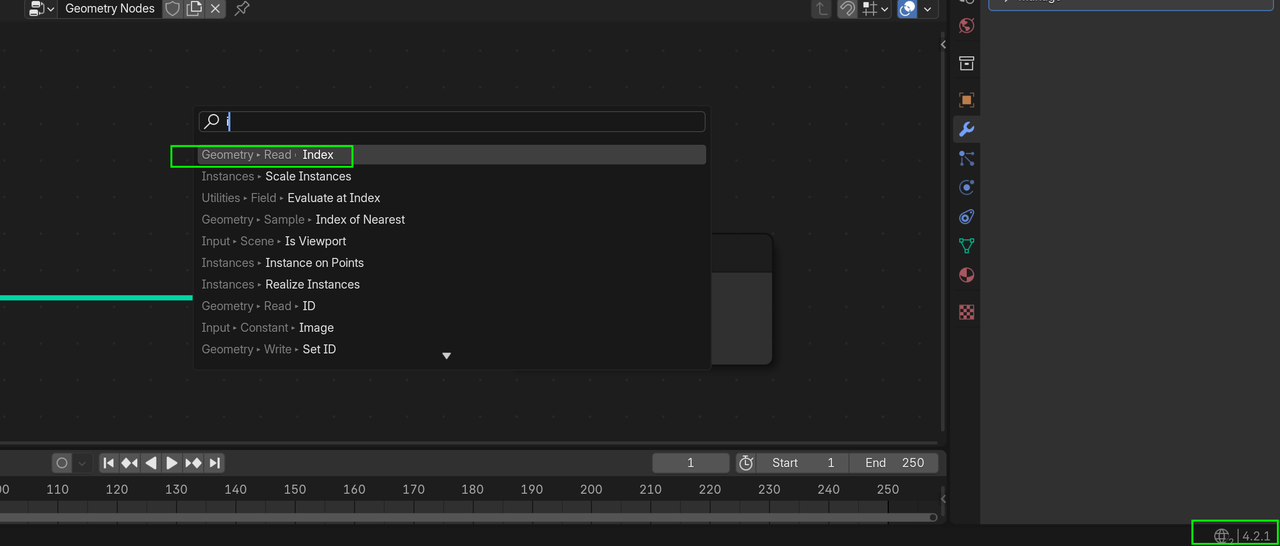
Task: Open the Particles properties tab
Action: [x=966, y=158]
